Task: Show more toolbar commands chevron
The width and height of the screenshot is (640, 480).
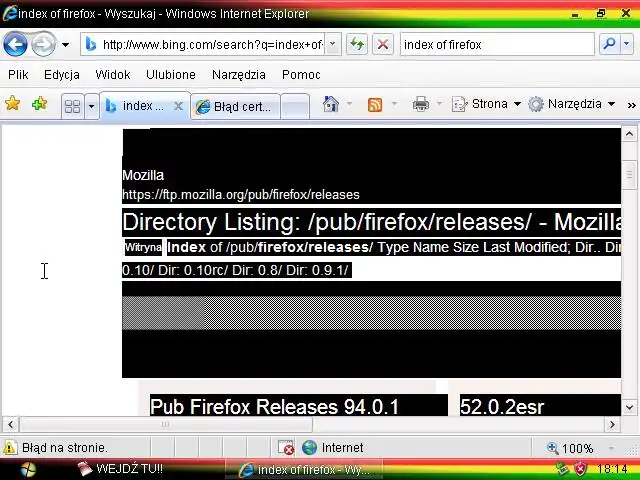Action: [631, 105]
